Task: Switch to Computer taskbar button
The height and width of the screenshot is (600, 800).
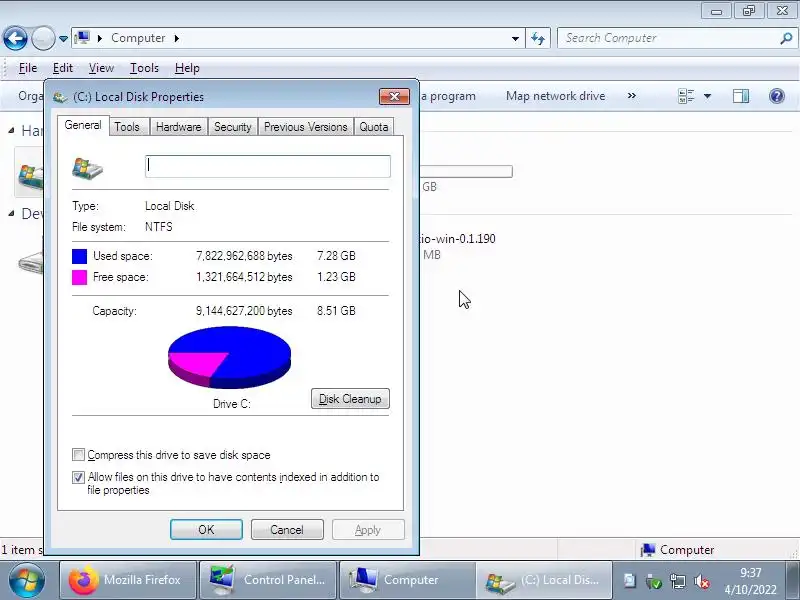Action: [408, 580]
